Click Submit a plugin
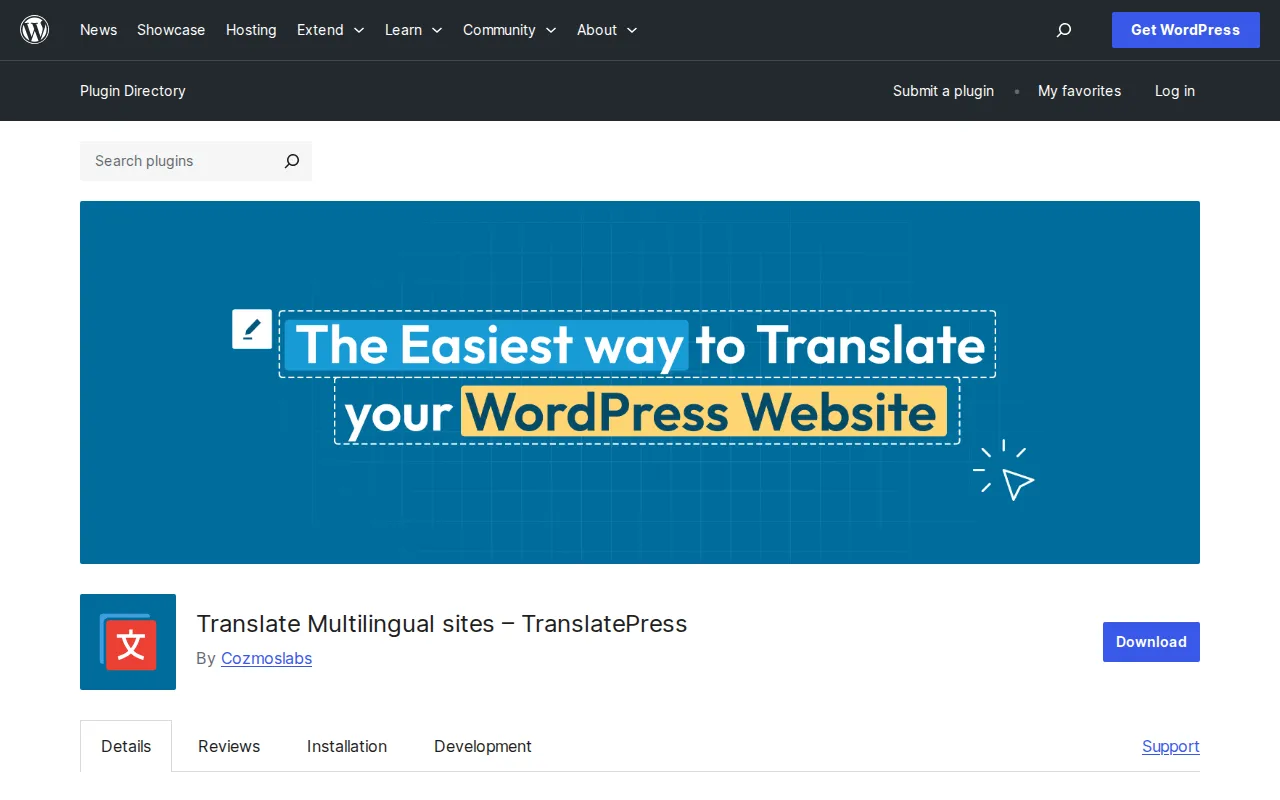 click(x=943, y=91)
